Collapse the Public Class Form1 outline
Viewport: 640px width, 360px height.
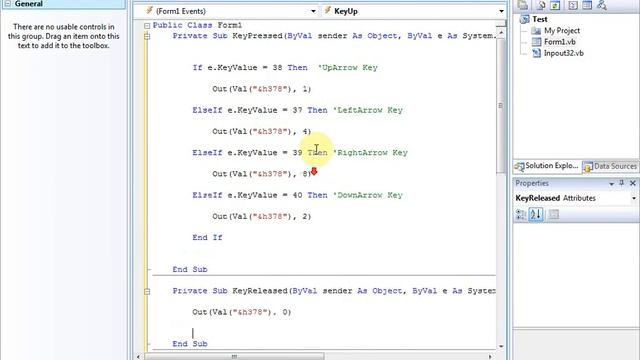(147, 26)
